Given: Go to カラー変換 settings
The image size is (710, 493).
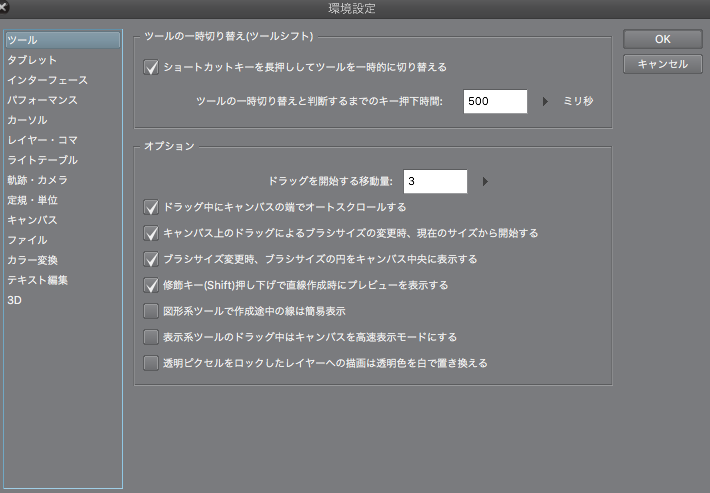Looking at the screenshot, I should (33, 260).
